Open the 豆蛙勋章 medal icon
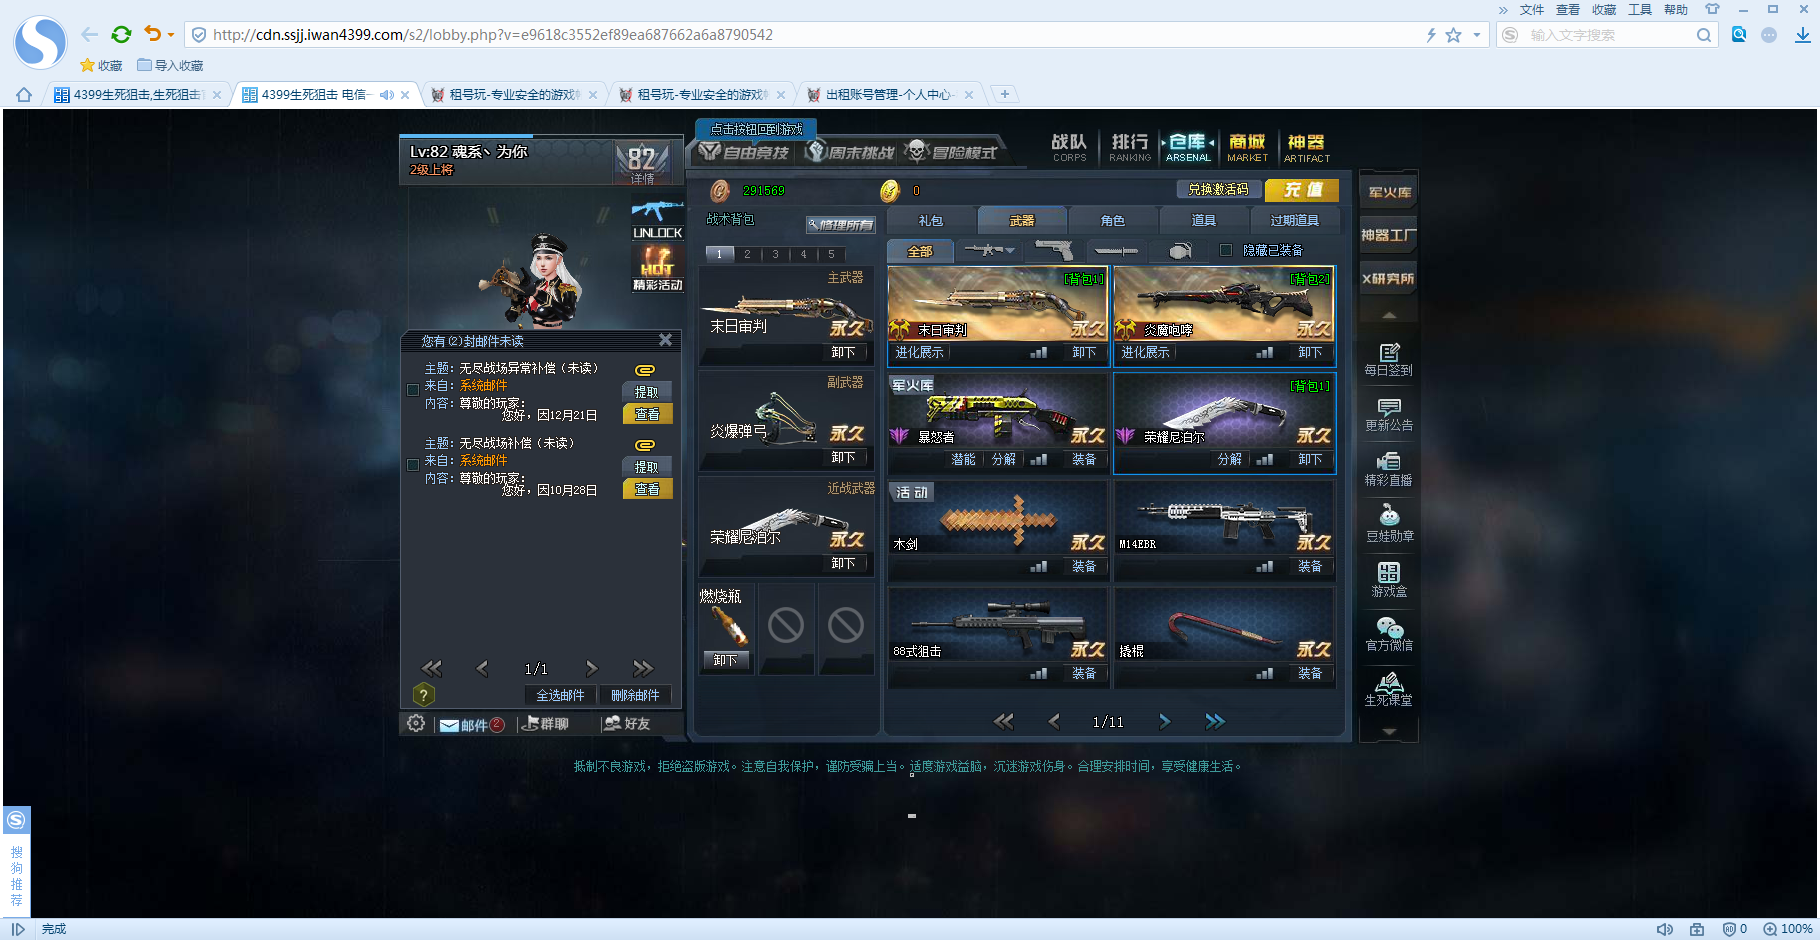Screen dimensions: 1820x940 (x=1389, y=525)
